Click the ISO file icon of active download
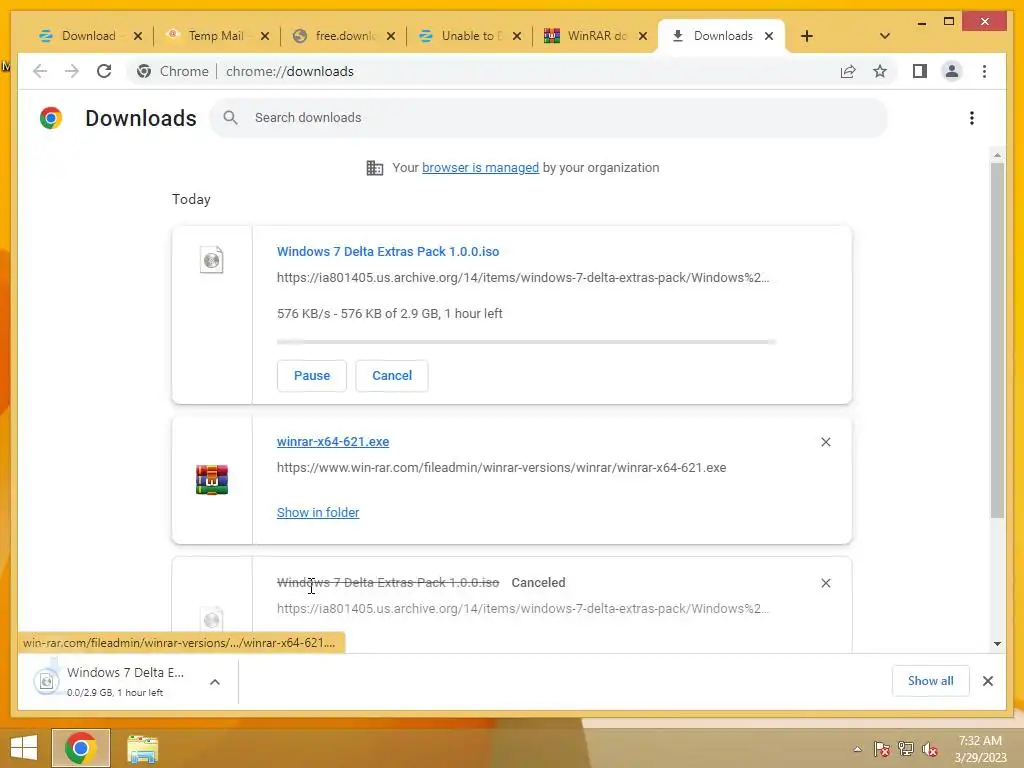The height and width of the screenshot is (768, 1024). coord(212,260)
